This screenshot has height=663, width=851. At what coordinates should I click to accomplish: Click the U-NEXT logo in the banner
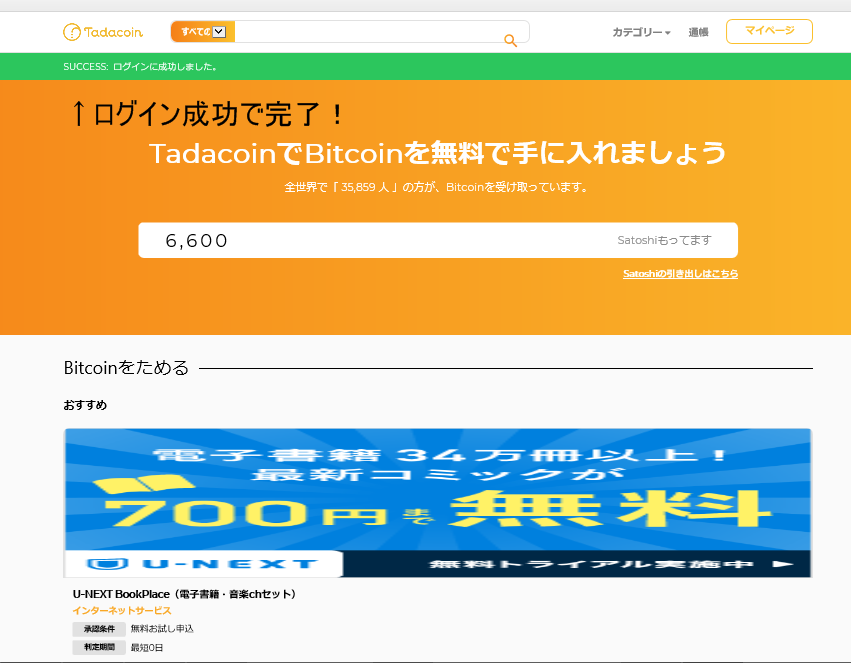tap(204, 564)
